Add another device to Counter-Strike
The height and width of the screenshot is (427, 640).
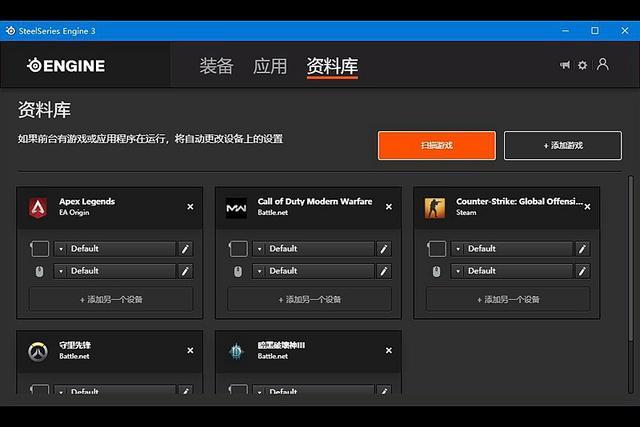tap(508, 299)
